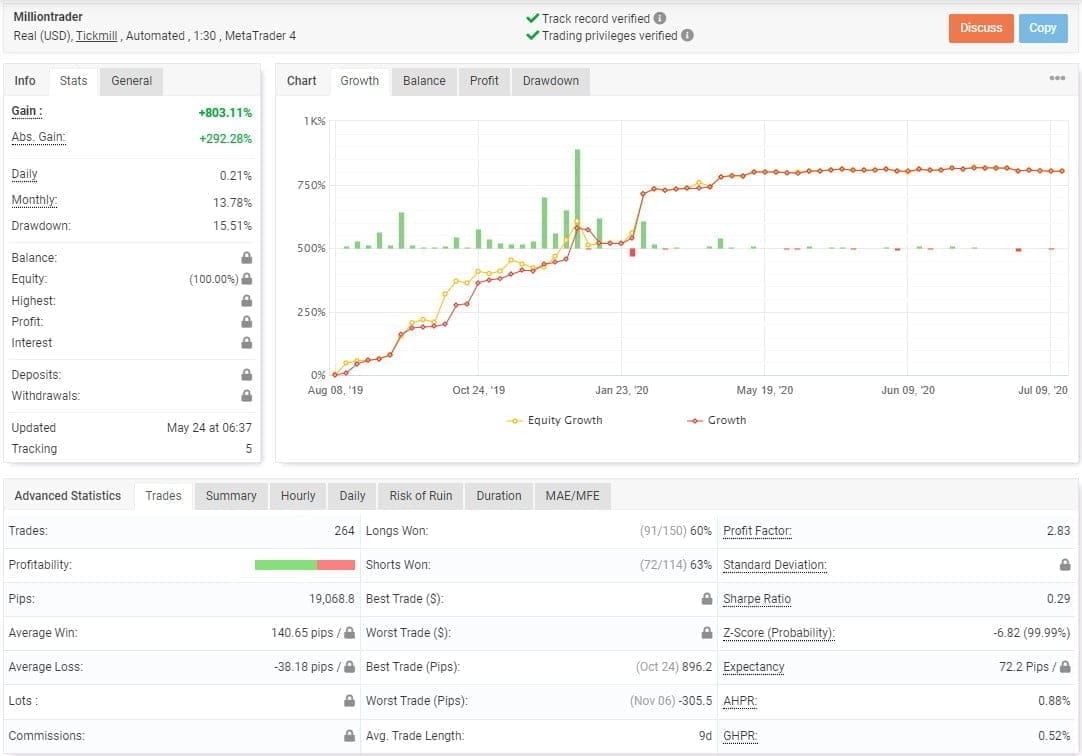Click the Copy button

pyautogui.click(x=1043, y=28)
